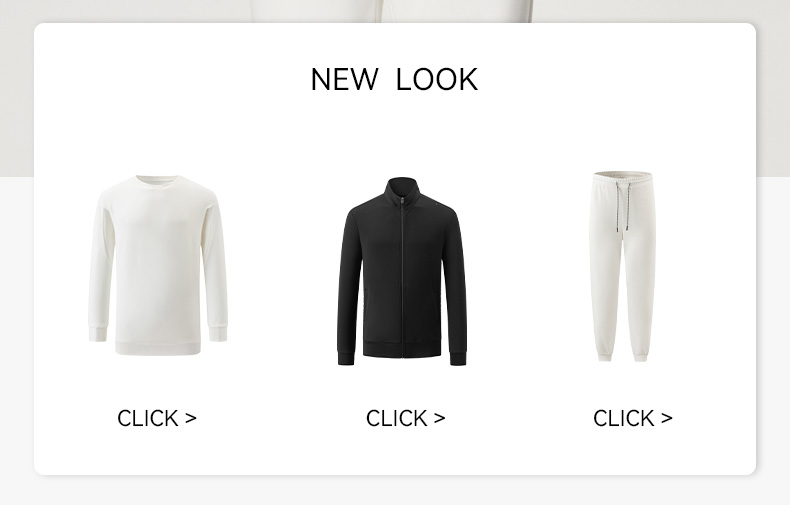Click the ribbed hem of the white sweatshirt
Screen dimensions: 790x505
point(158,348)
